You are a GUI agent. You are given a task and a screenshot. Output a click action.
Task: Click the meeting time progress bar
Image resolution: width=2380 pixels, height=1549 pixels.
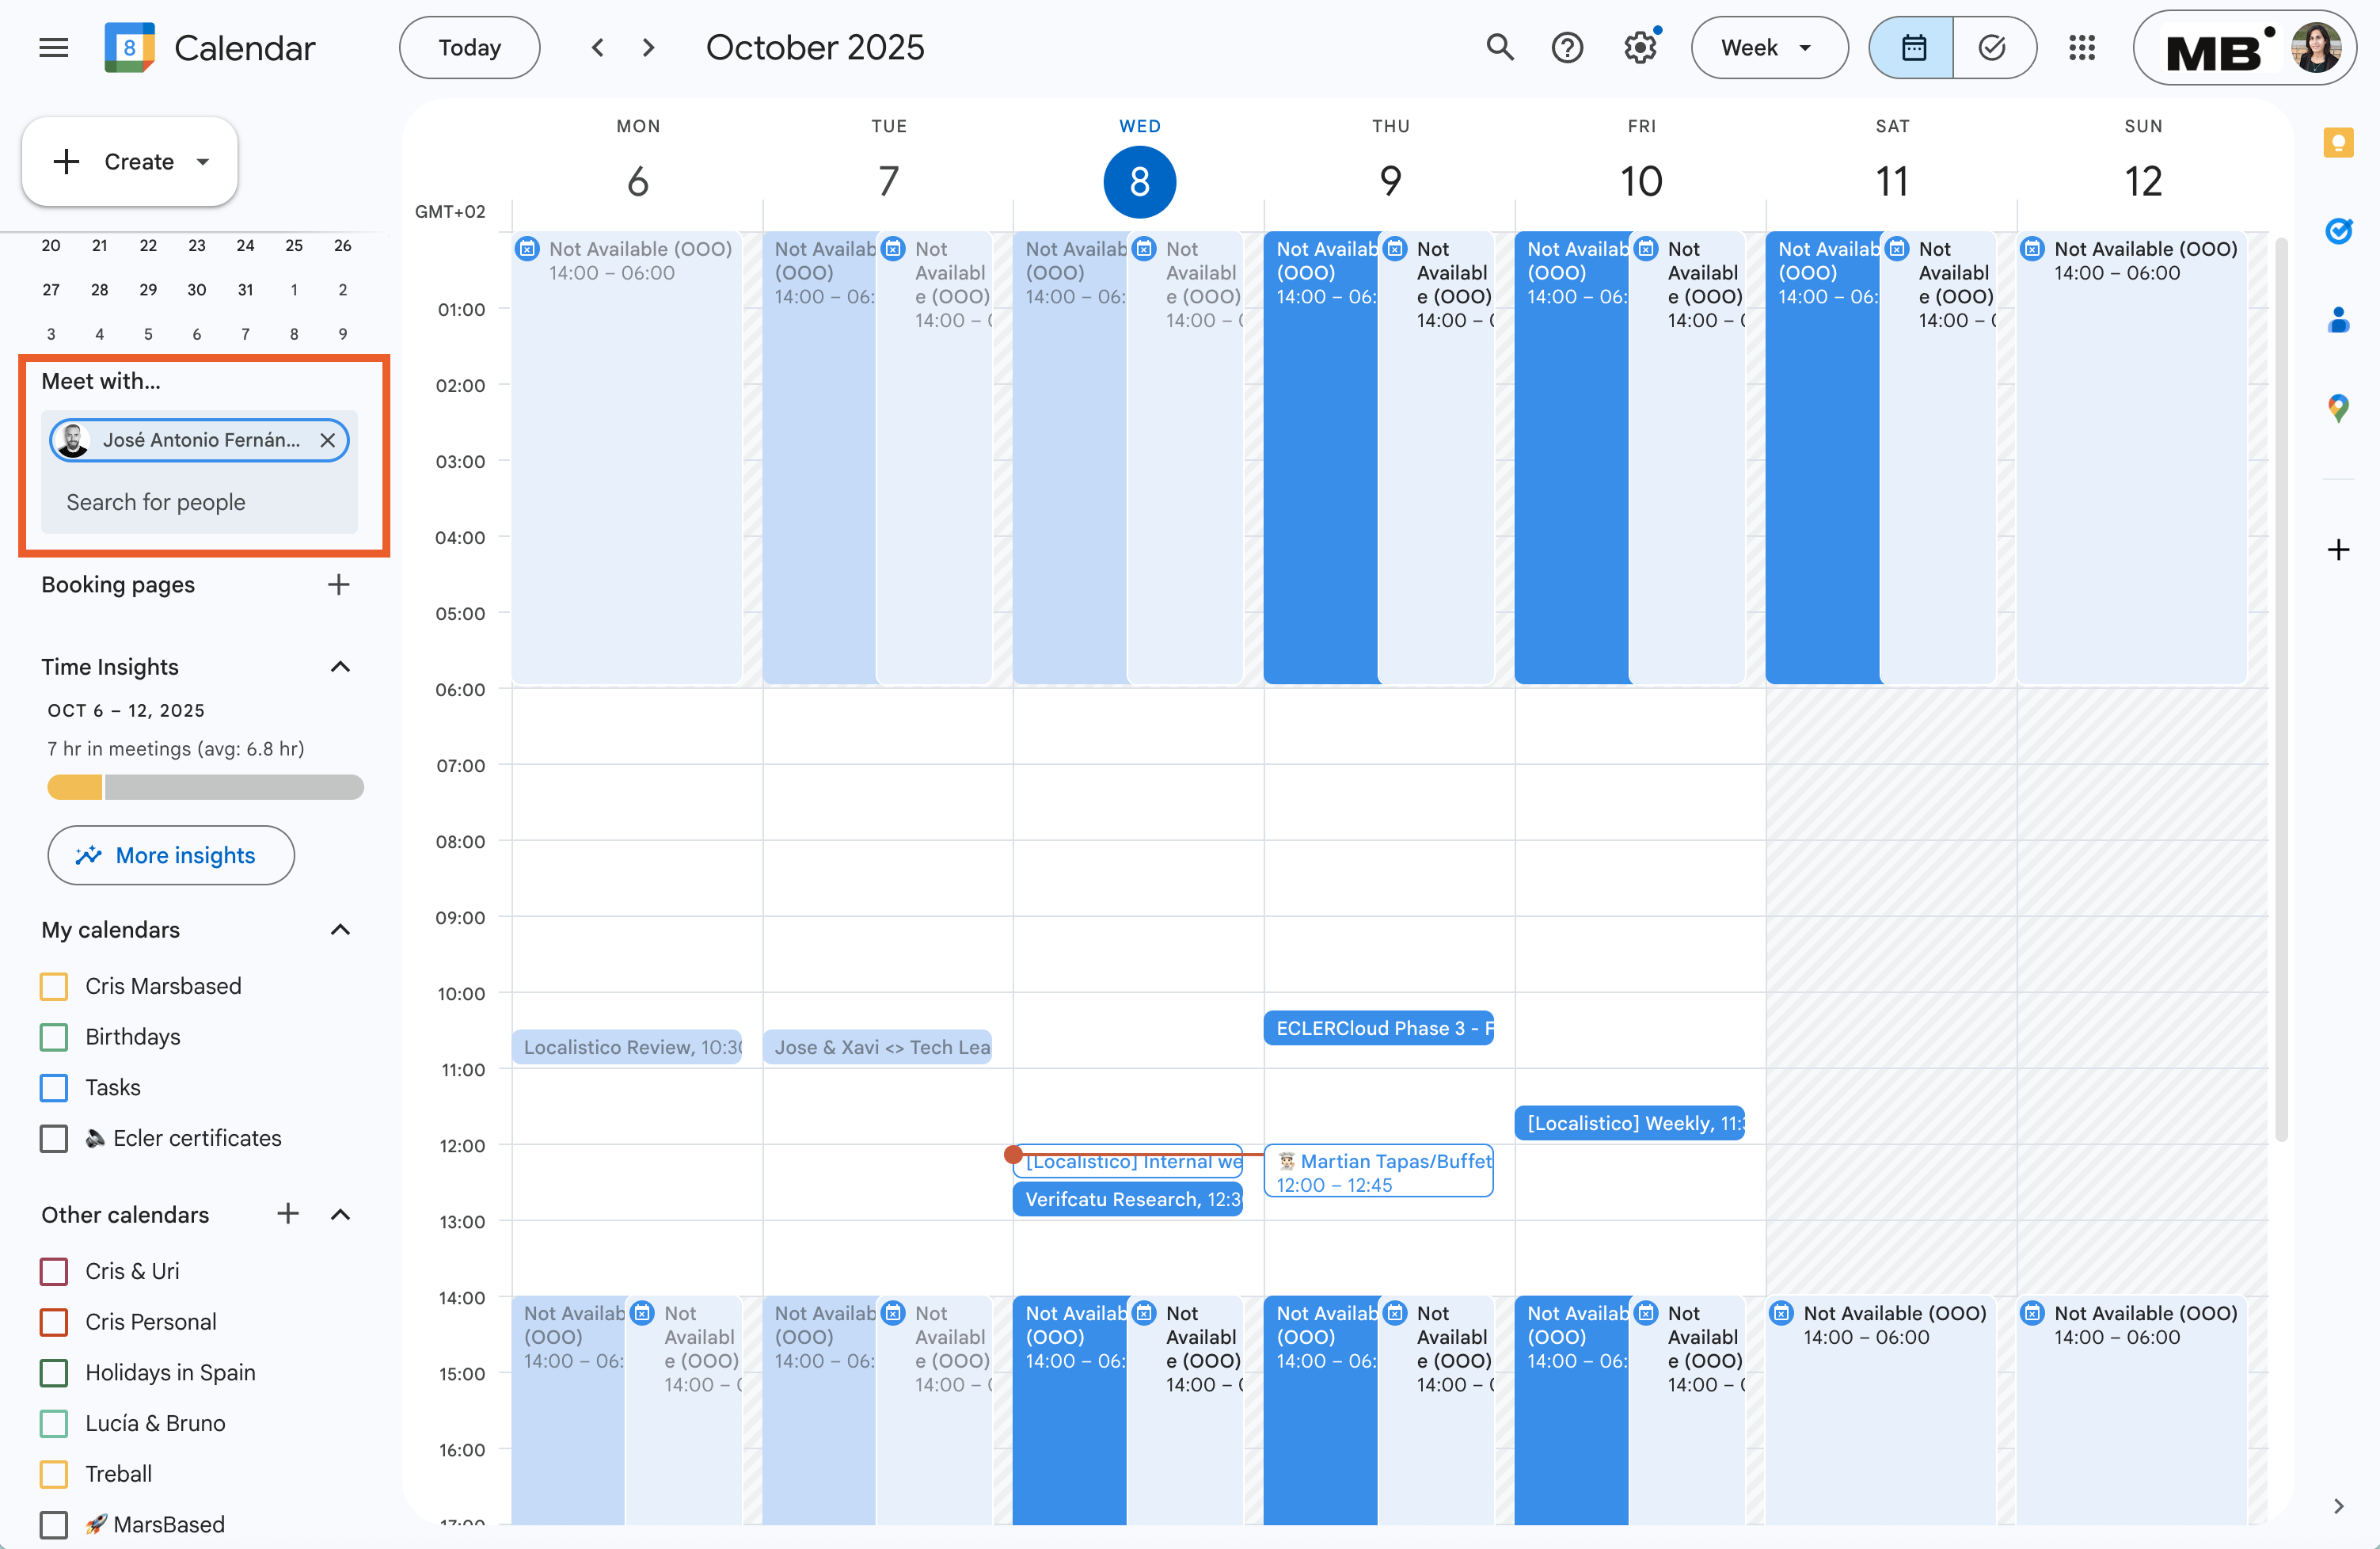point(205,788)
